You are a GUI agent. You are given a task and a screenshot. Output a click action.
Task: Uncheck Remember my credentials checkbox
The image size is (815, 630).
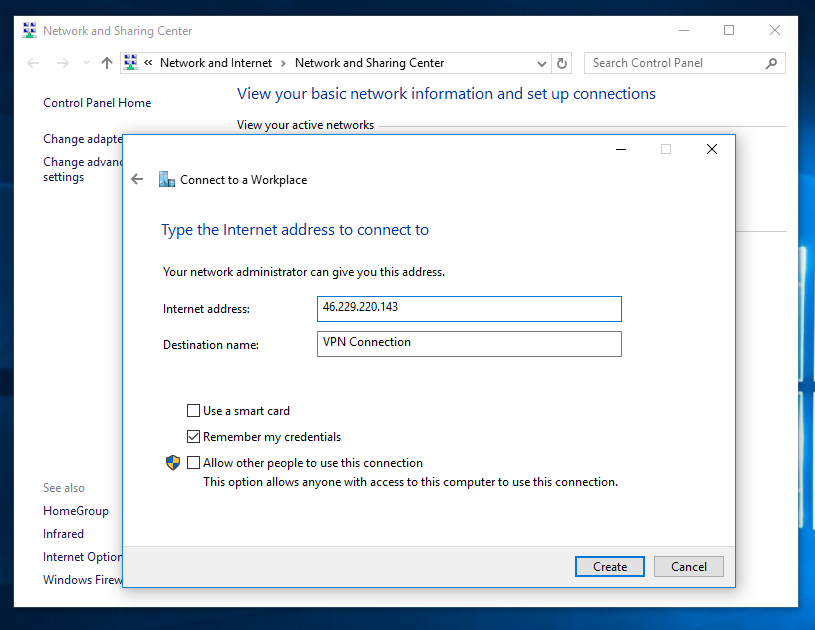coord(193,437)
